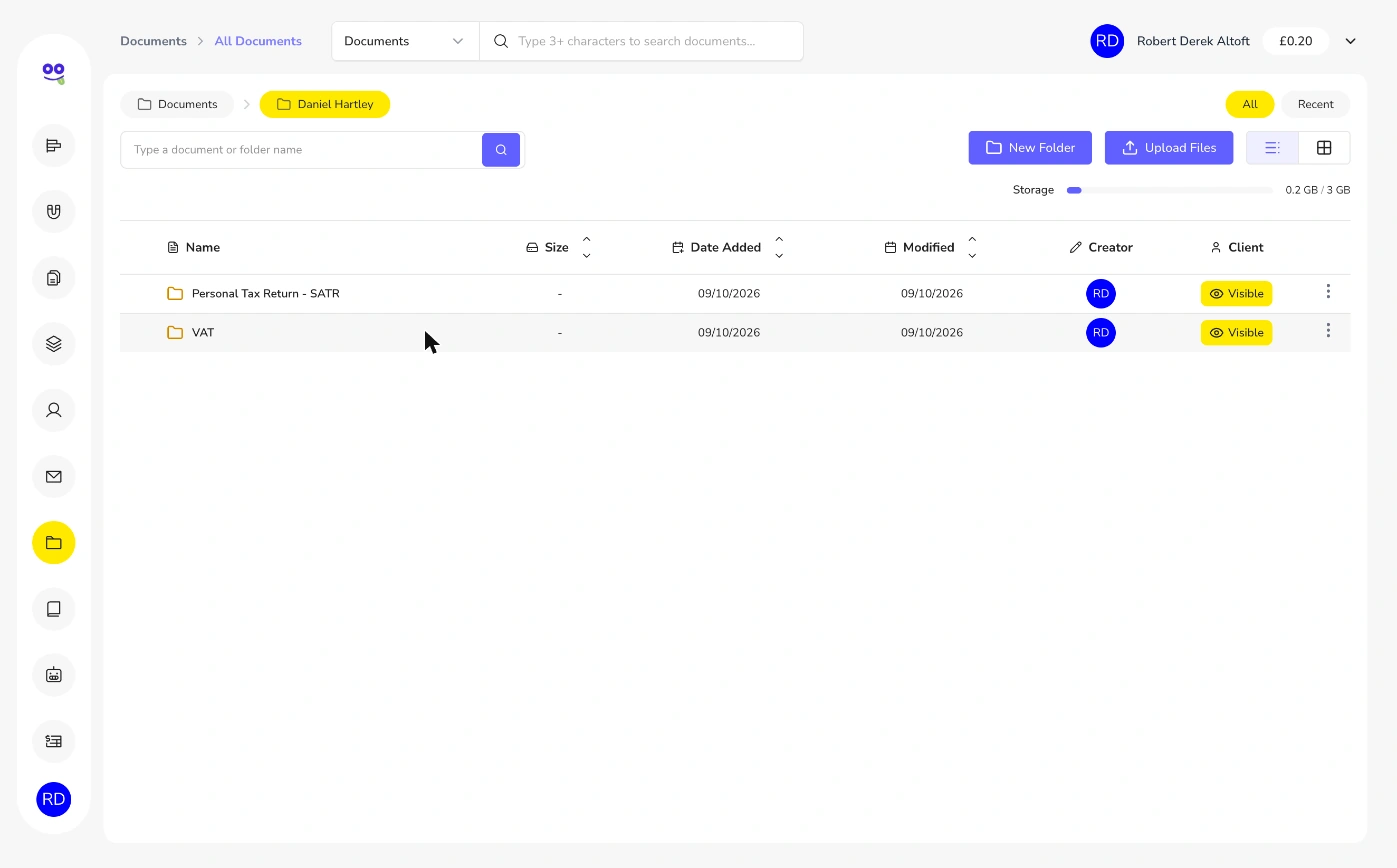
Task: Toggle client visibility for the VAT folder
Action: coord(1236,333)
